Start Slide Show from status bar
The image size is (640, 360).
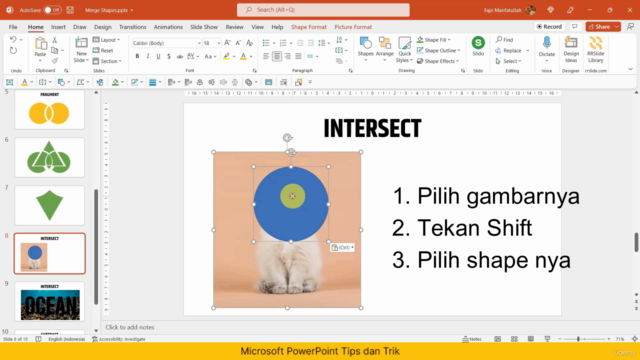tap(547, 339)
